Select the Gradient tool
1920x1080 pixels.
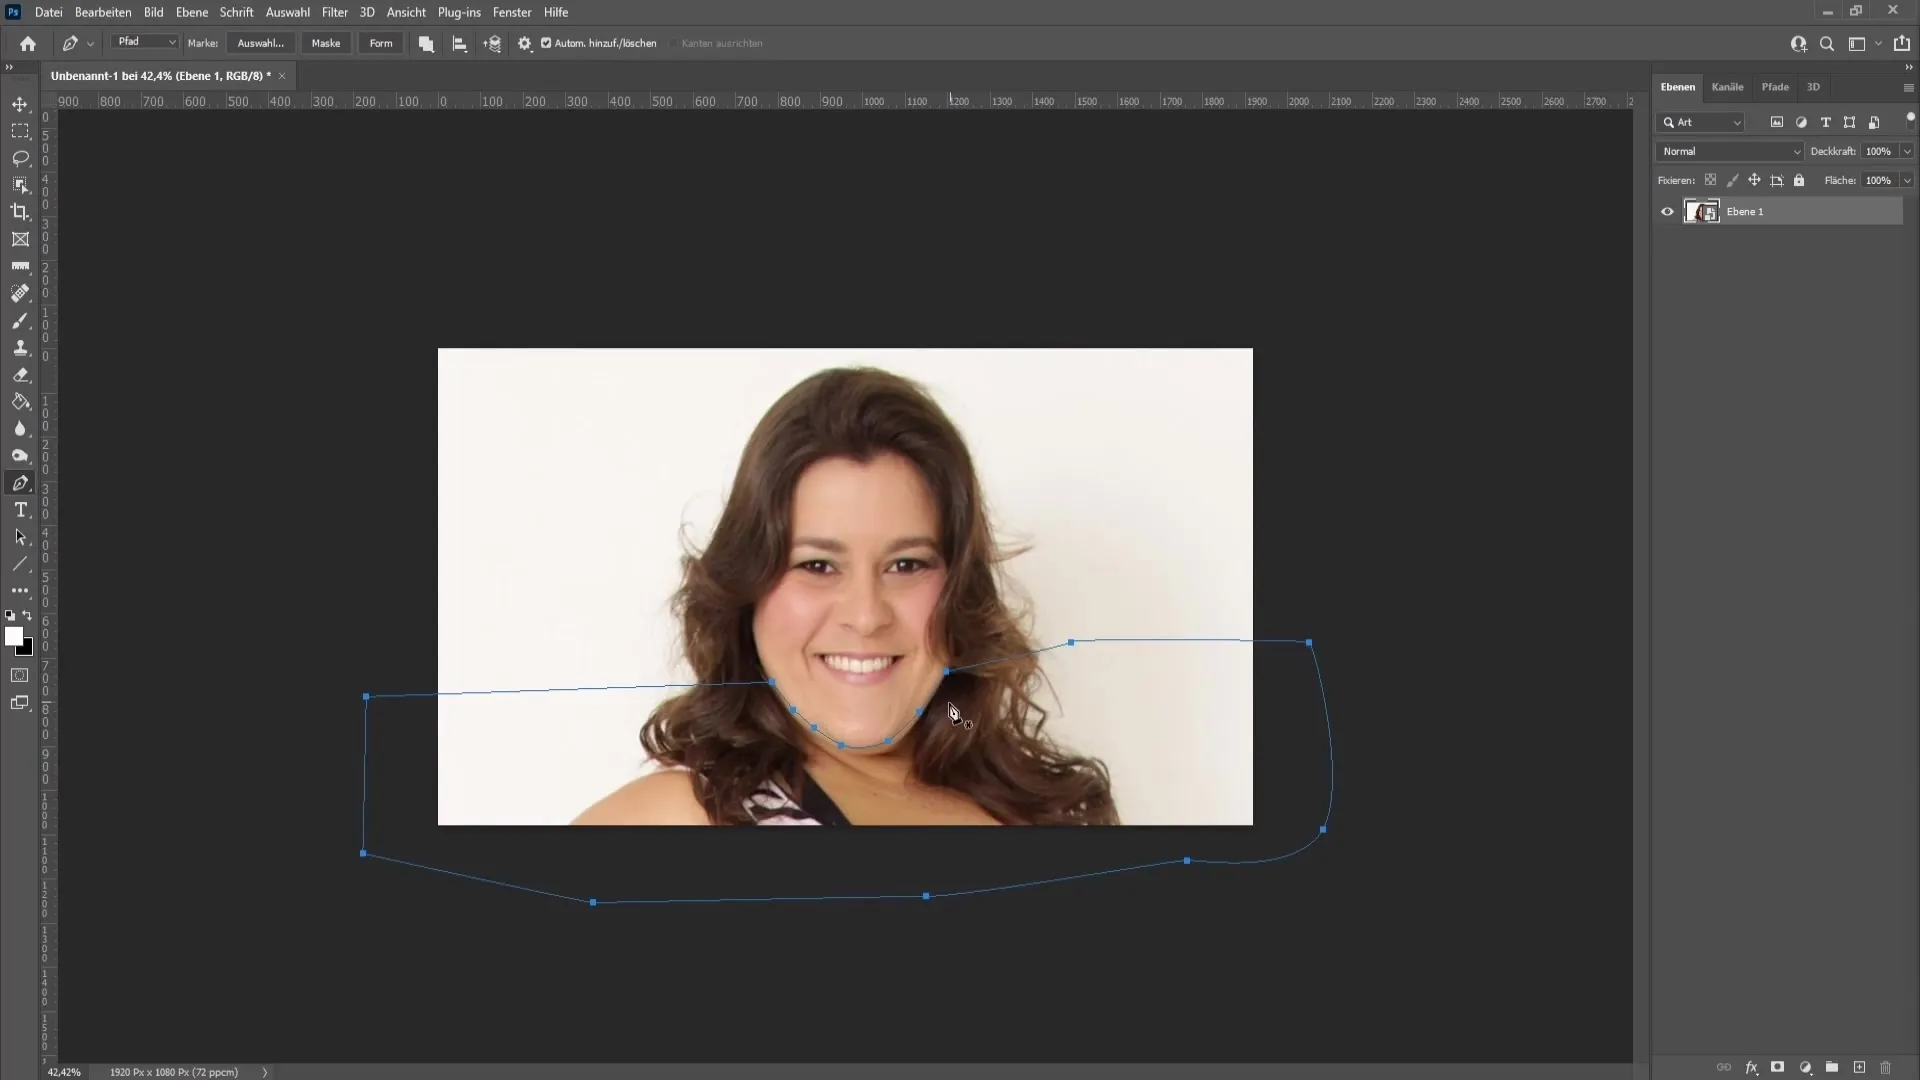tap(20, 402)
